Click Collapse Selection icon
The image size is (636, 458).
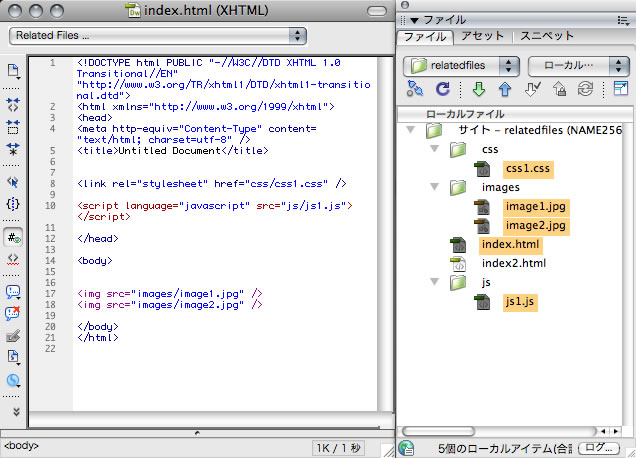(x=13, y=127)
